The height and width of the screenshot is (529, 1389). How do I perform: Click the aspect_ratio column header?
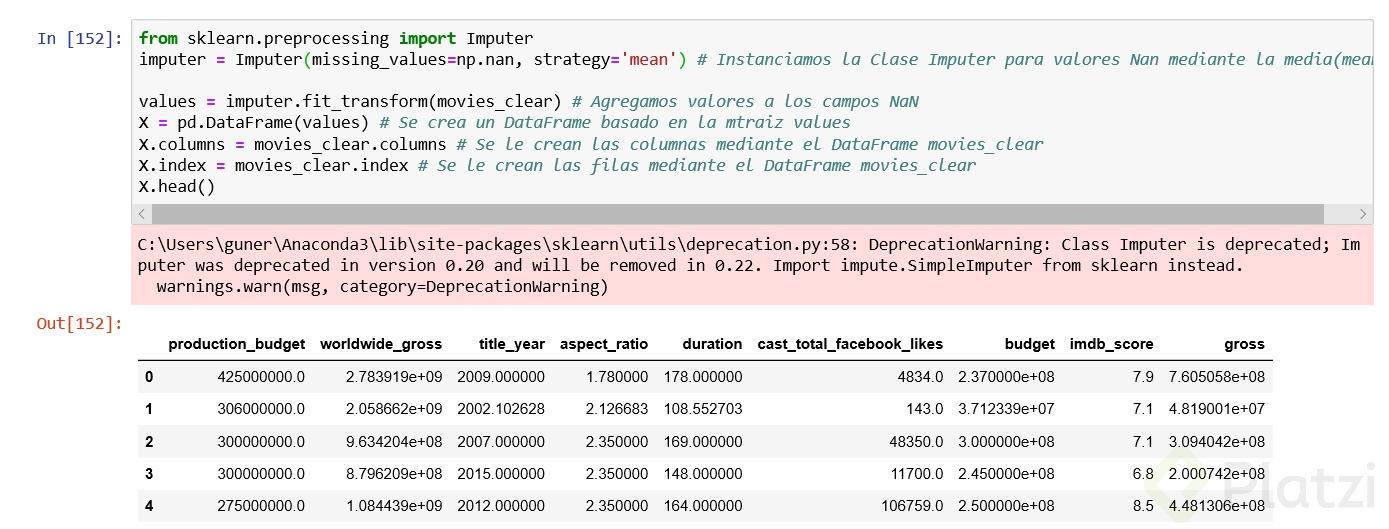(x=604, y=344)
